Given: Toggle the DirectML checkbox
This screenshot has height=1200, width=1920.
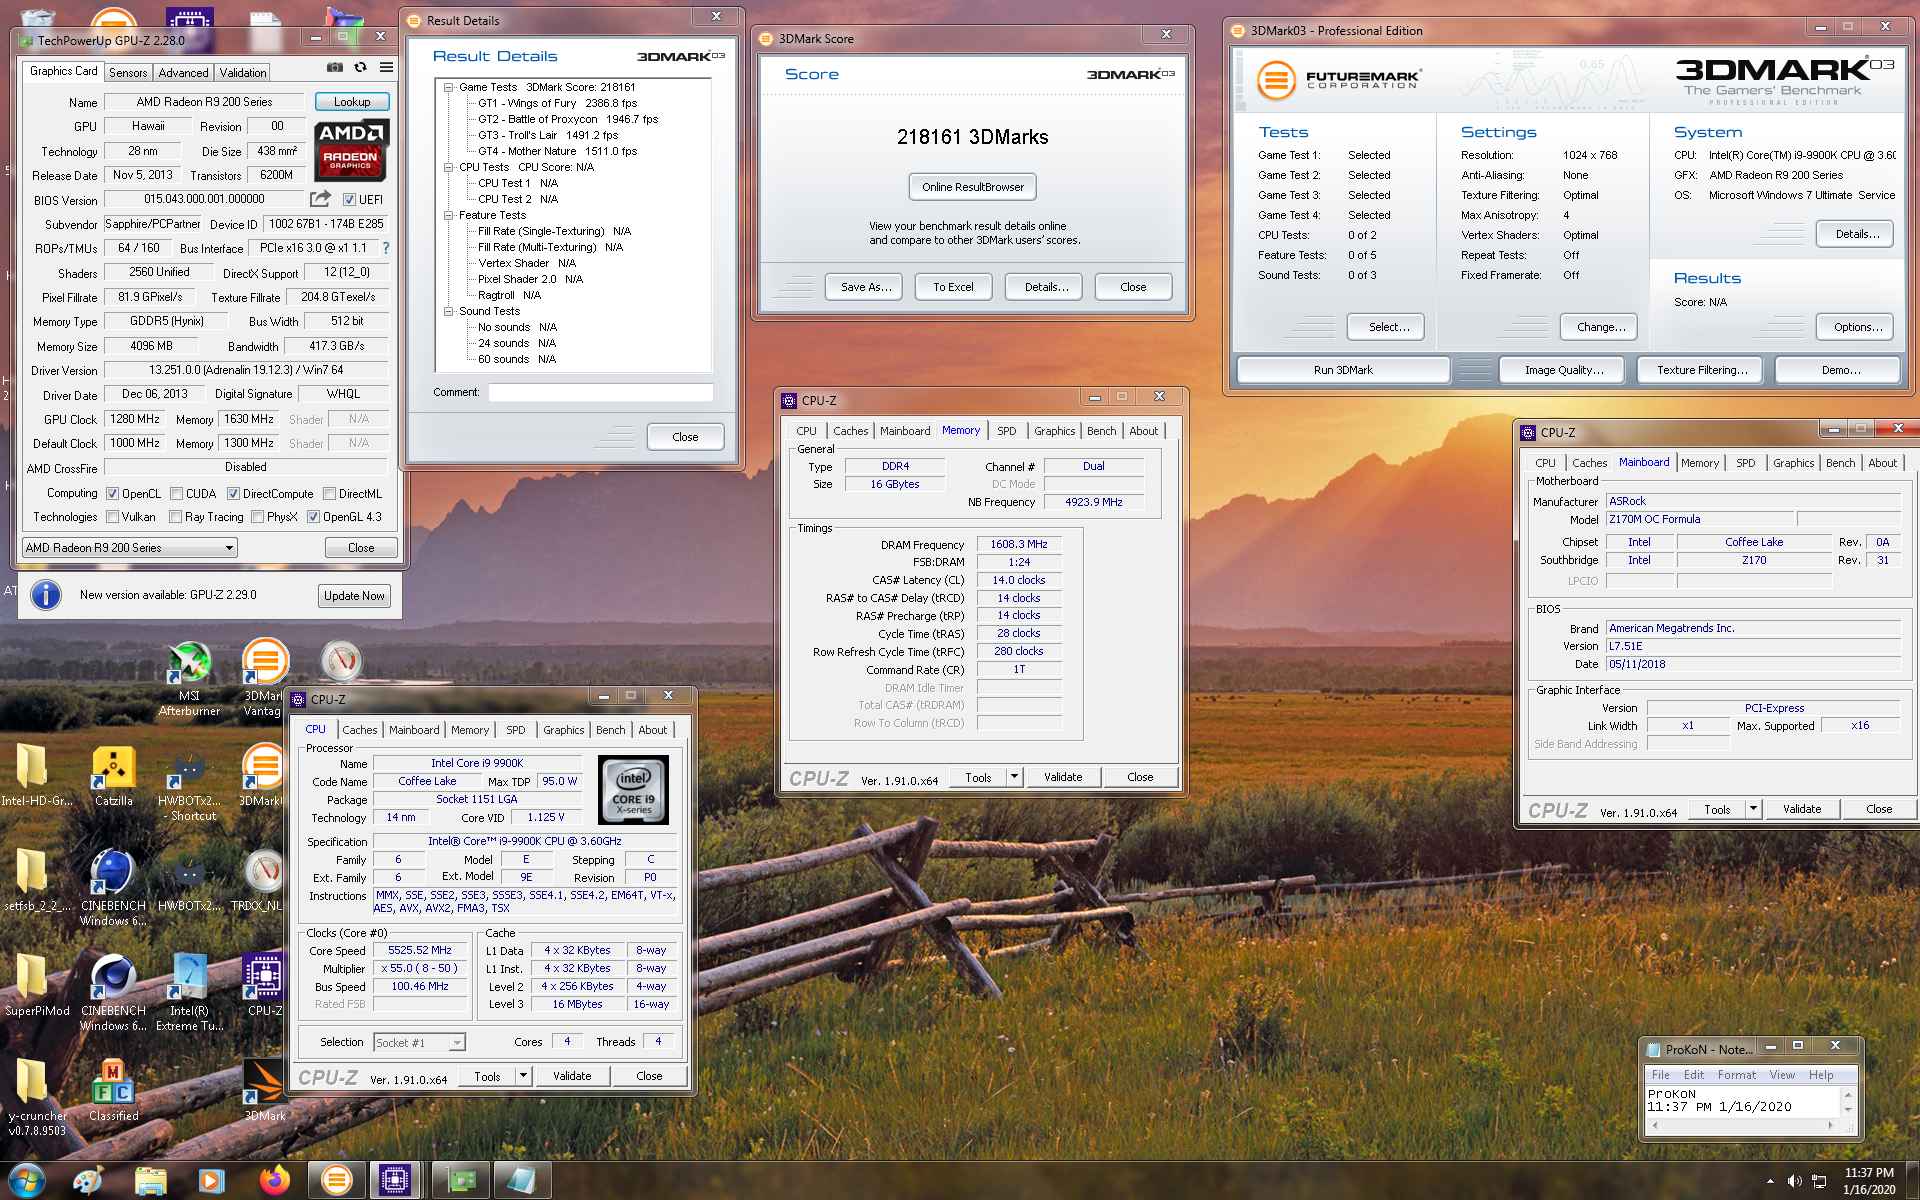Looking at the screenshot, I should [x=329, y=494].
